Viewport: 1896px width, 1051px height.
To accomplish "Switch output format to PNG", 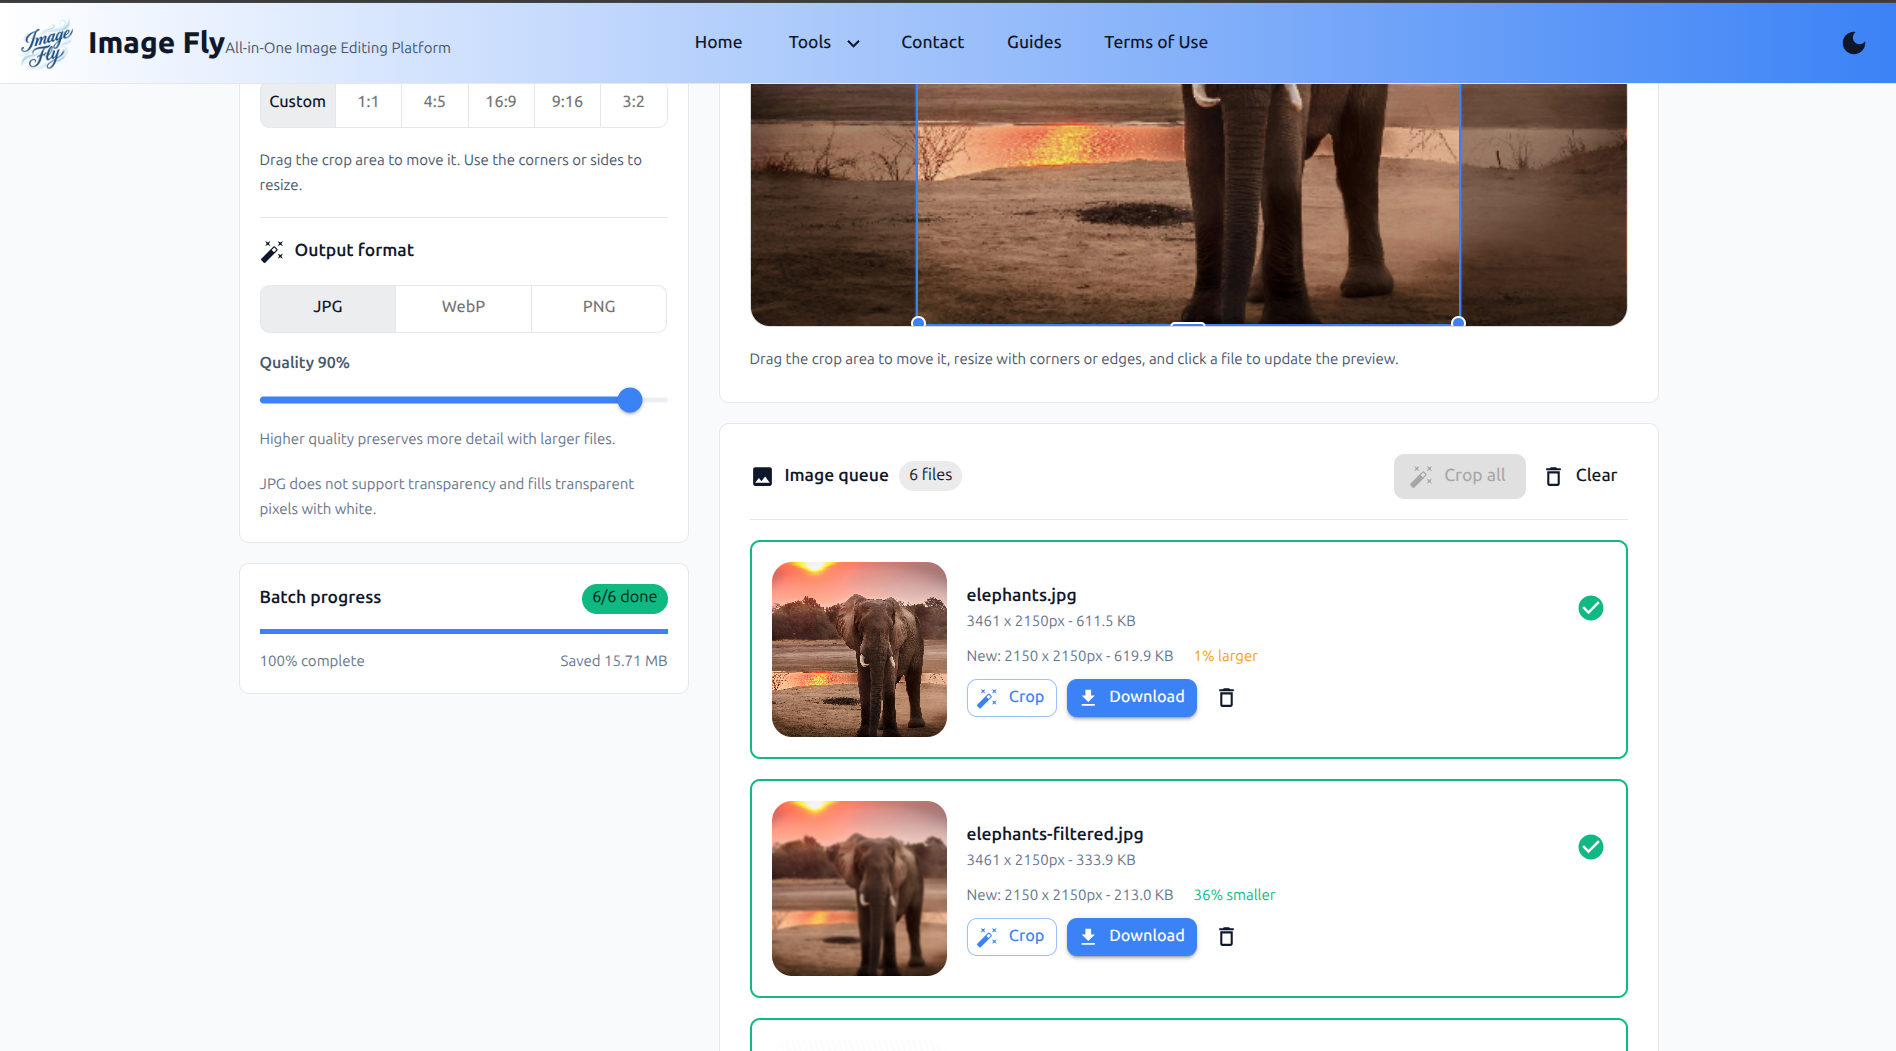I will (598, 308).
